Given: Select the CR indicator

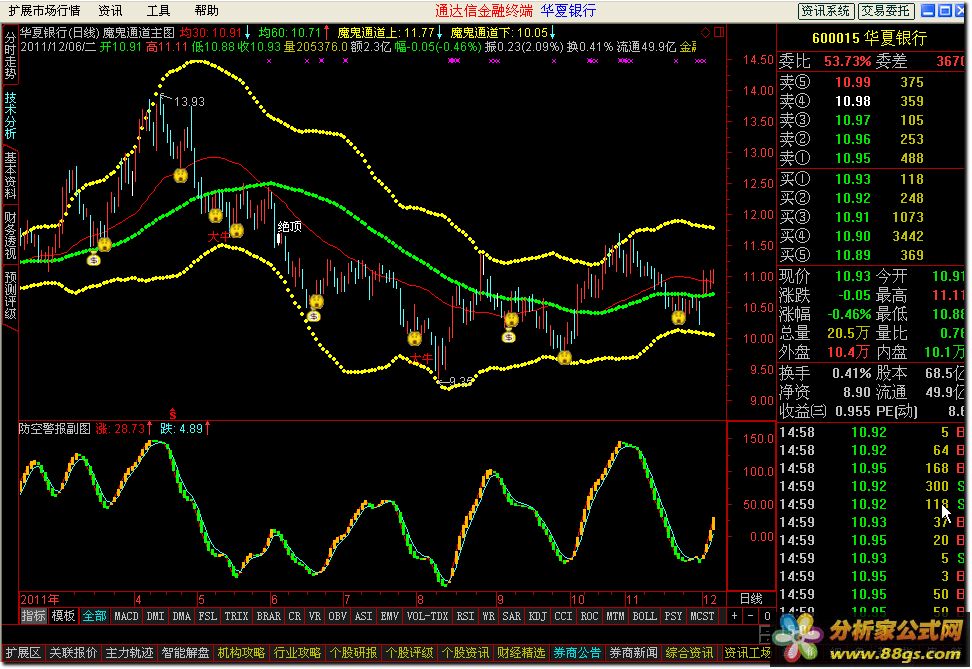Looking at the screenshot, I should 294,616.
